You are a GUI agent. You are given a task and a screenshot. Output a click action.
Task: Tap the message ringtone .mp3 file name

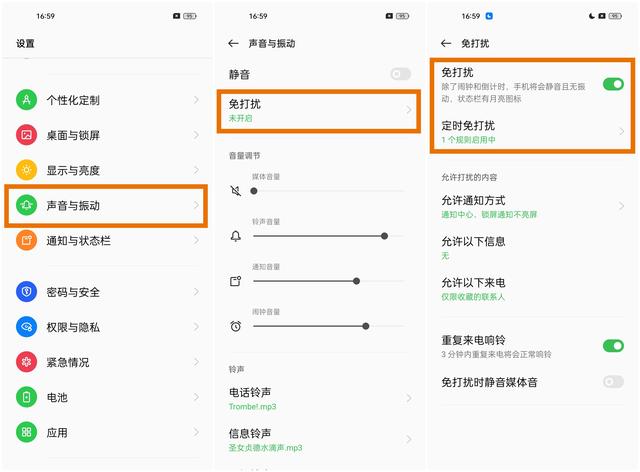pyautogui.click(x=265, y=448)
